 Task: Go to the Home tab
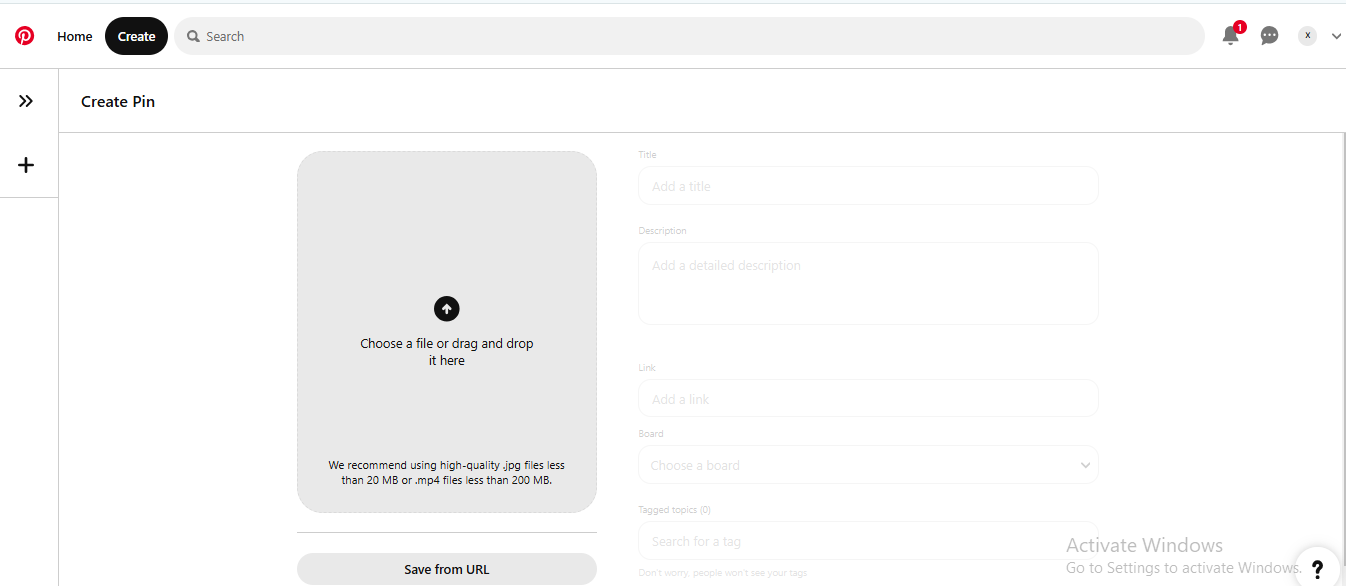(x=75, y=36)
